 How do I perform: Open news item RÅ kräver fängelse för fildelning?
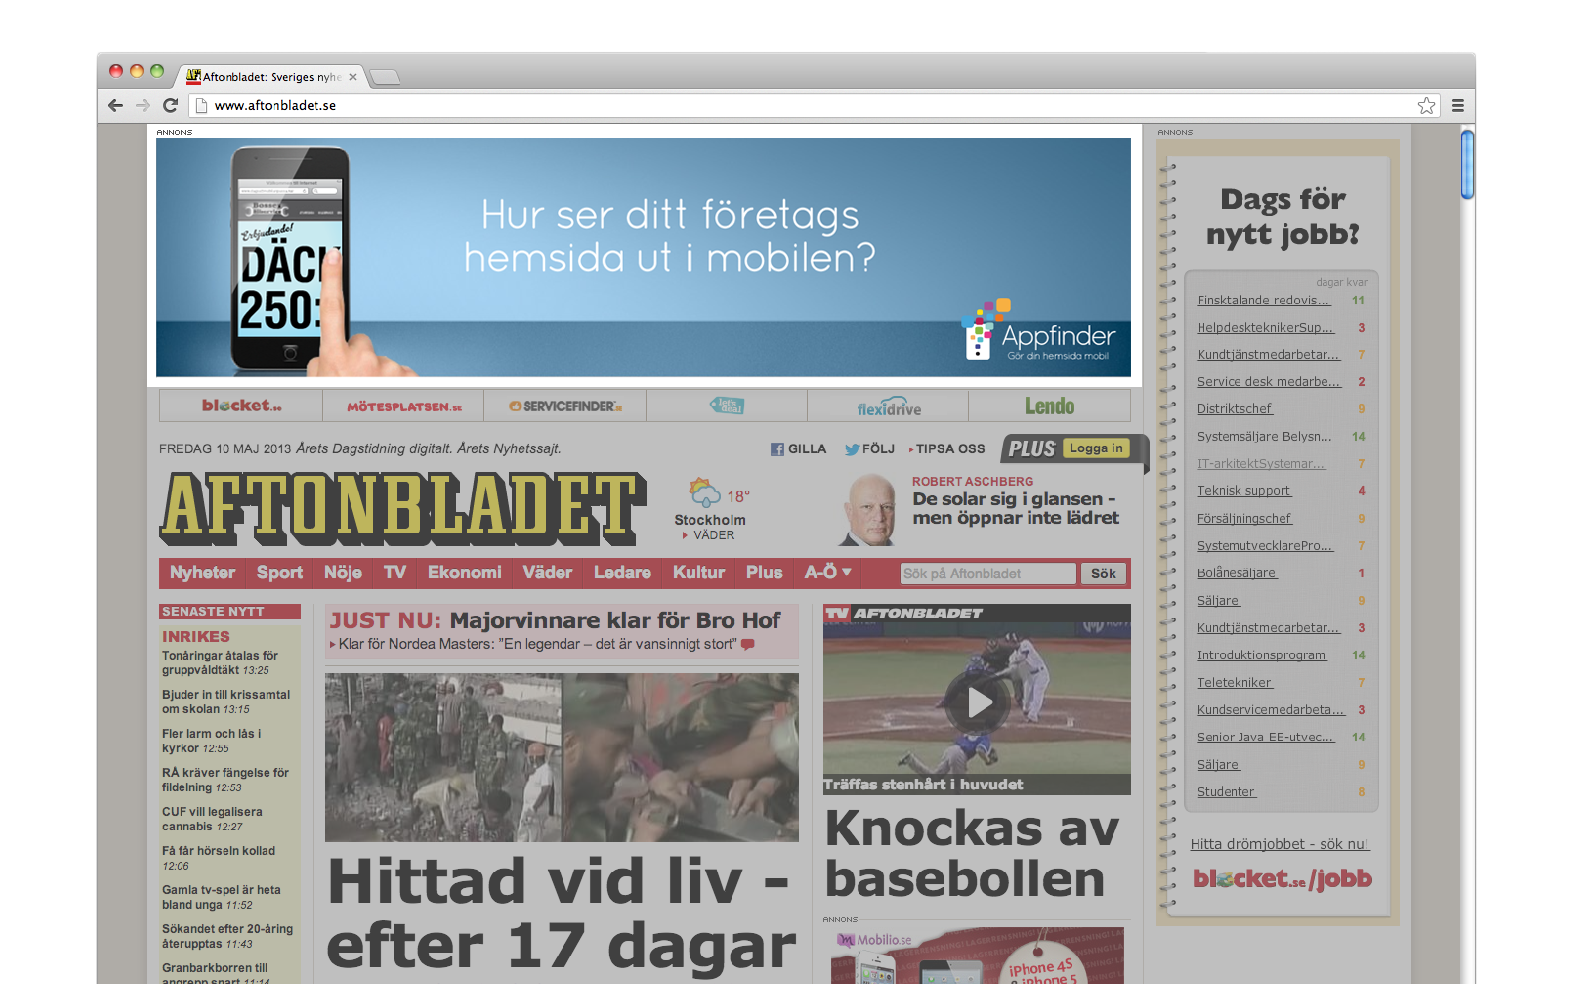pos(225,780)
